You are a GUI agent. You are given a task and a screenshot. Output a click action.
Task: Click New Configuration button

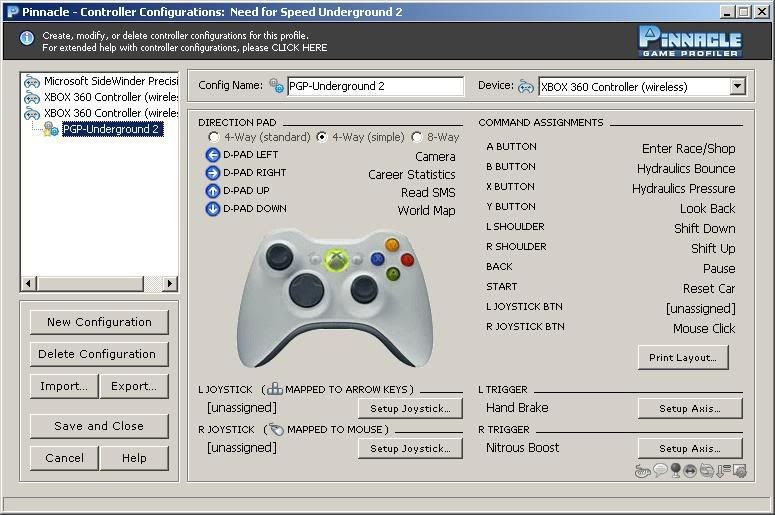click(99, 322)
